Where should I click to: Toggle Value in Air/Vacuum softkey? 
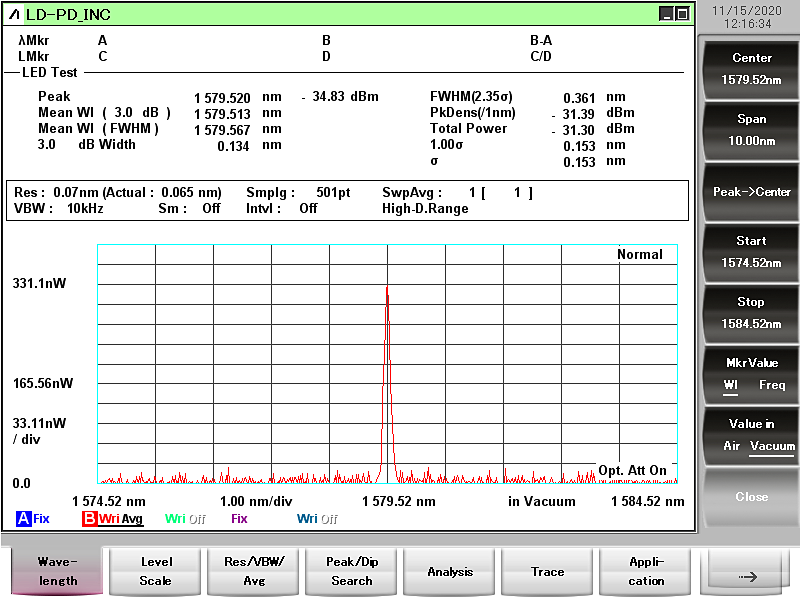coord(751,435)
